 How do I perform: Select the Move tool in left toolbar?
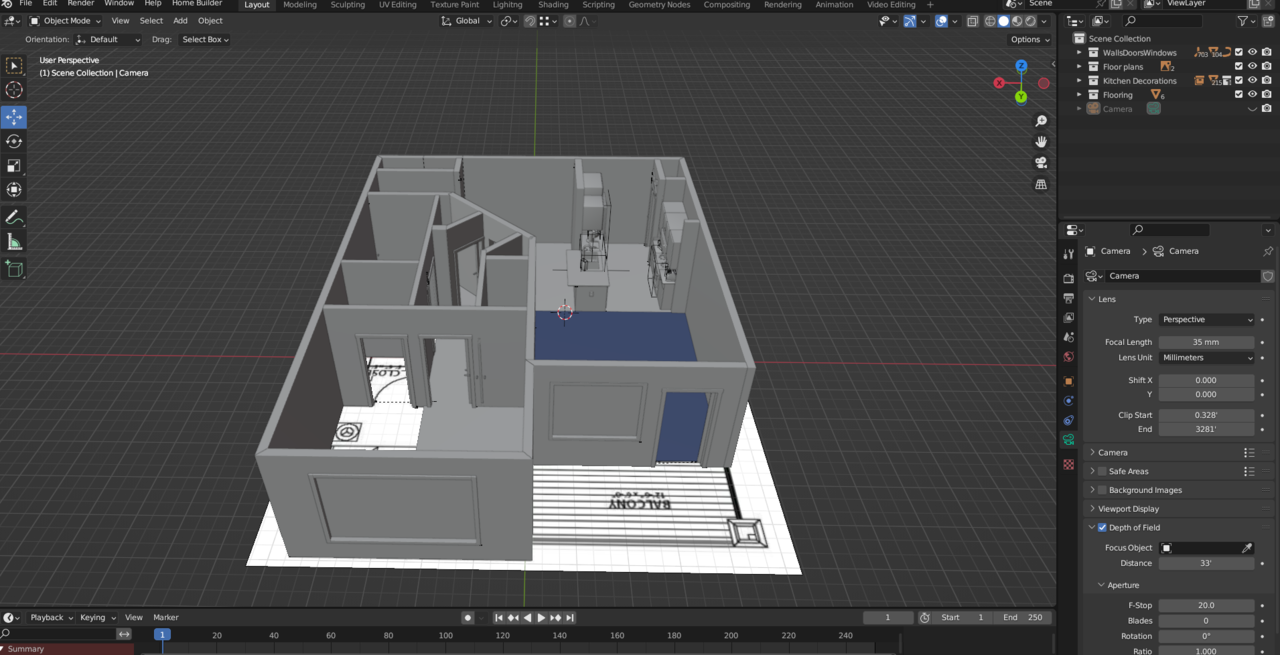point(14,117)
